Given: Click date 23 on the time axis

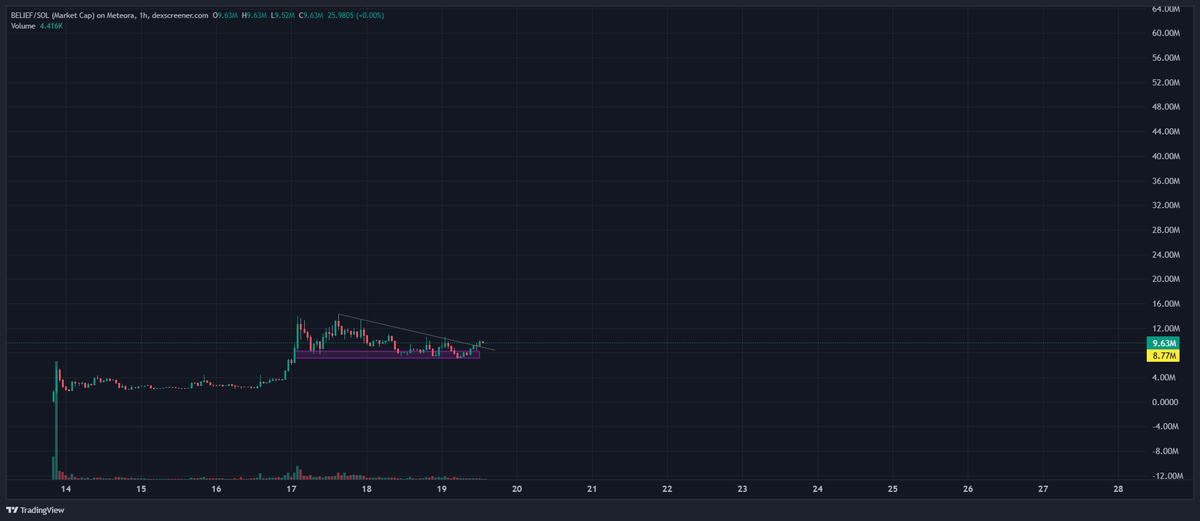Looking at the screenshot, I should tap(742, 490).
